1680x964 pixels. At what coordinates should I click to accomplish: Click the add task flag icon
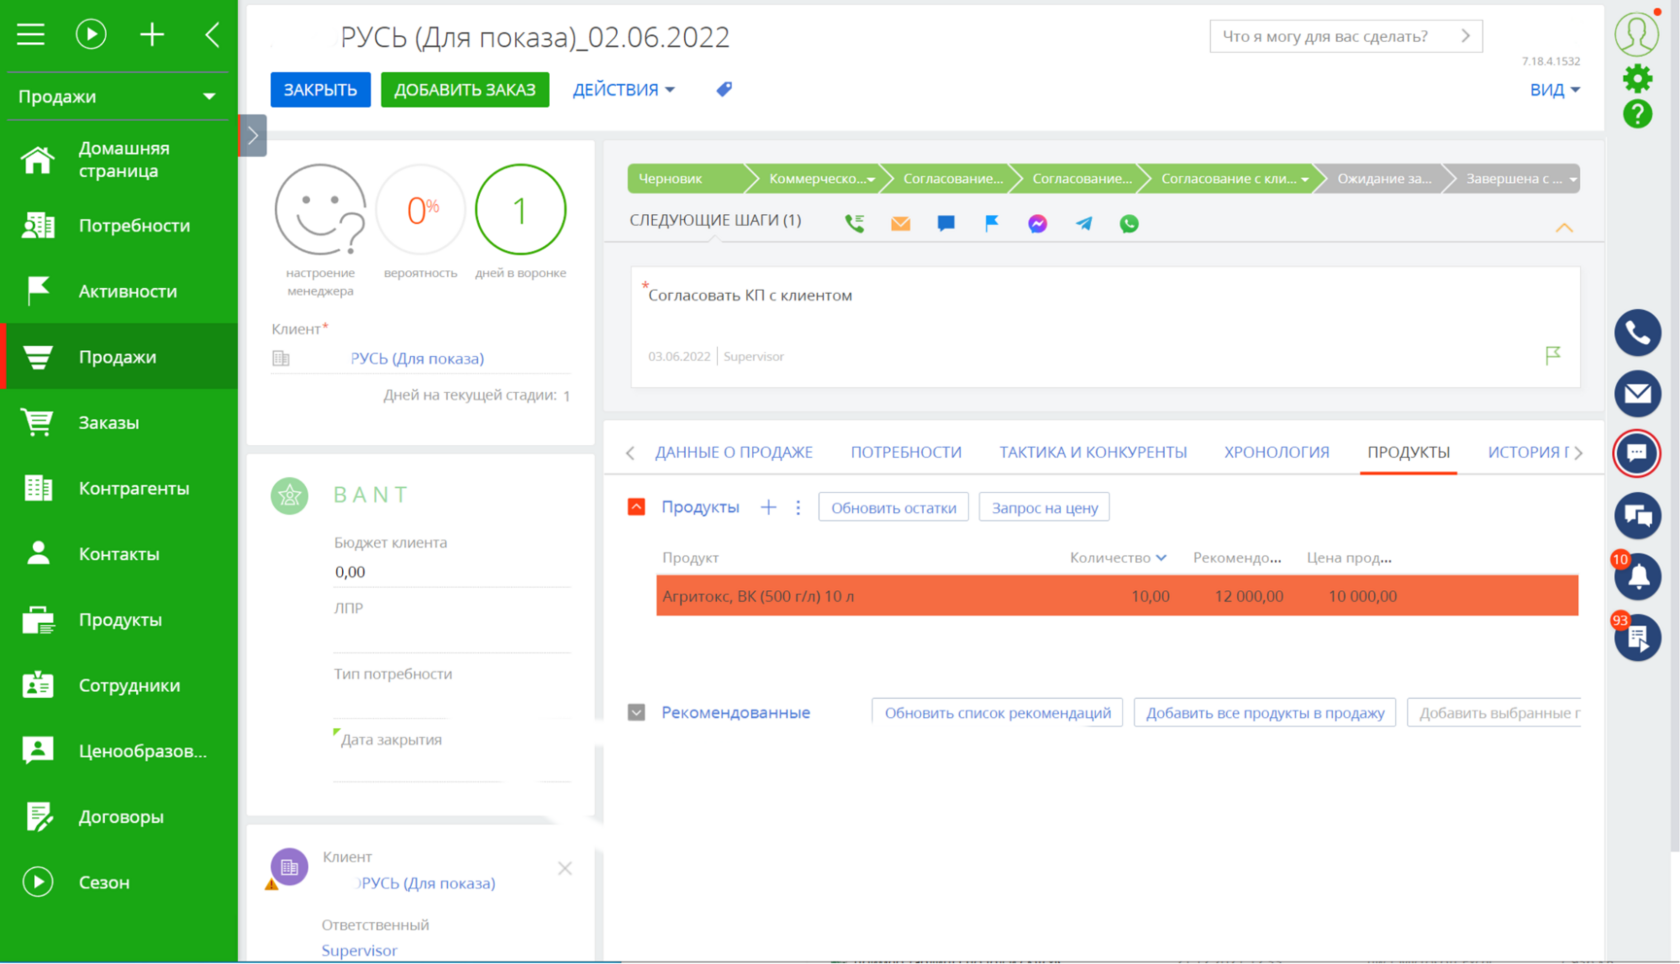coord(991,223)
